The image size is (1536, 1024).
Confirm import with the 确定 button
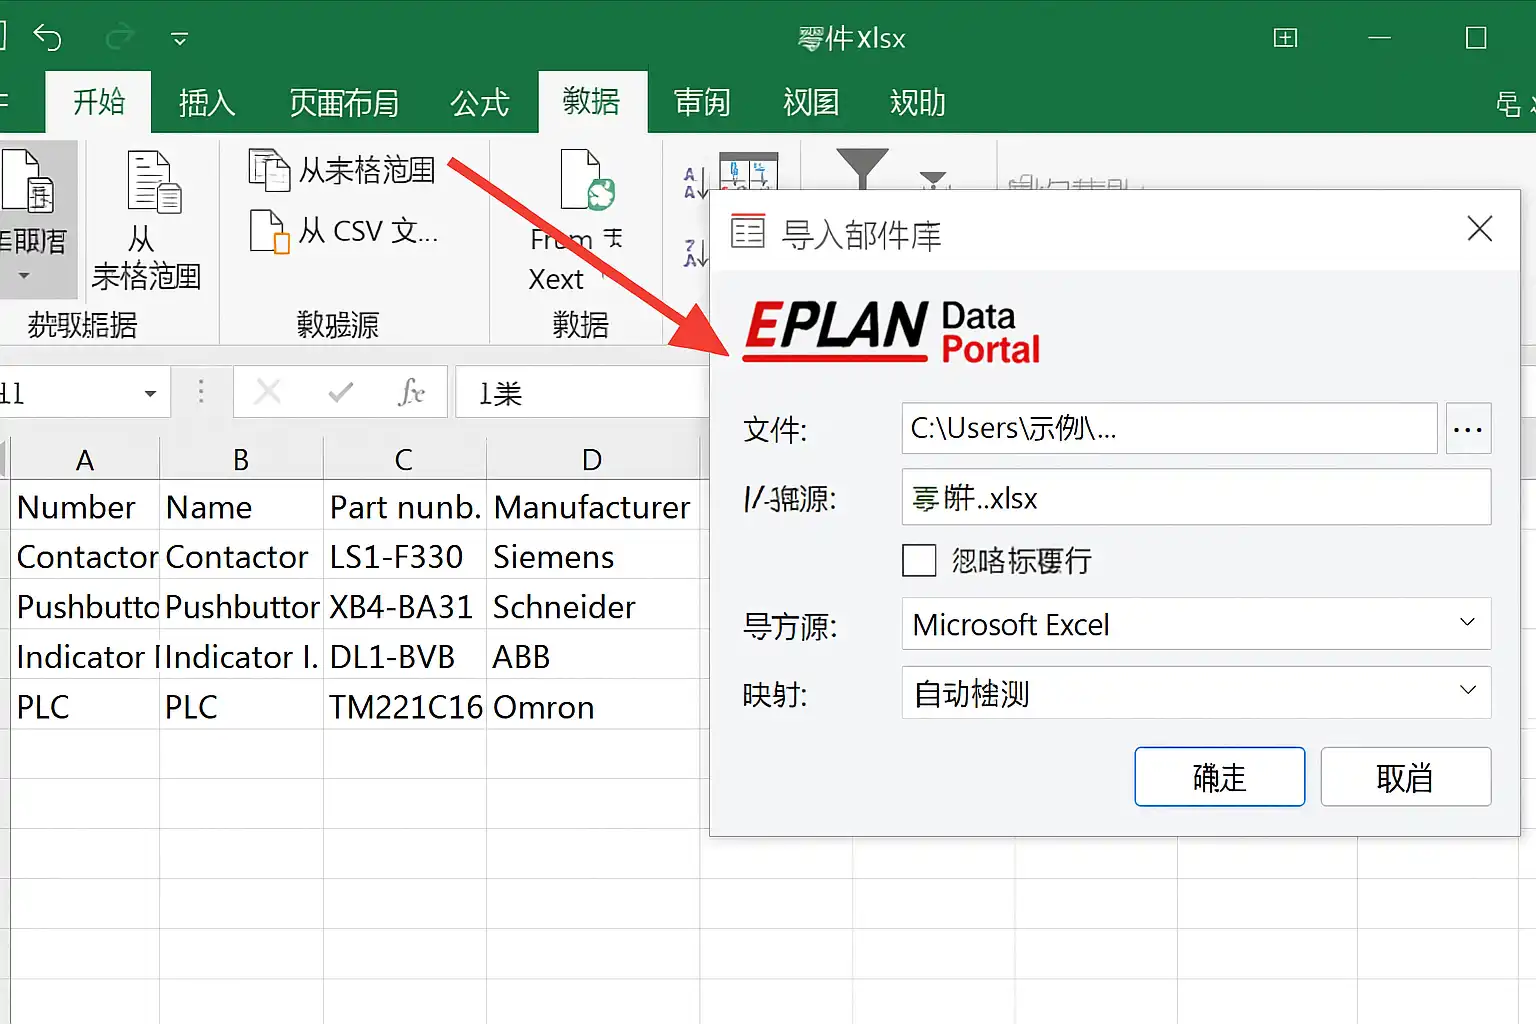pos(1219,777)
